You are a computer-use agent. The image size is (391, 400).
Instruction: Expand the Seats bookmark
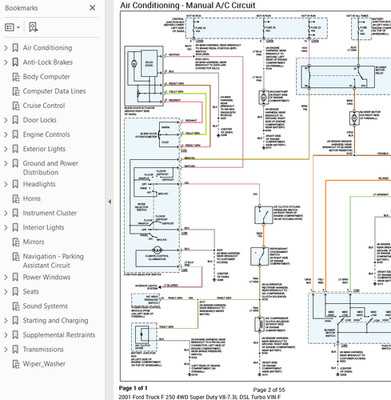coord(5,292)
